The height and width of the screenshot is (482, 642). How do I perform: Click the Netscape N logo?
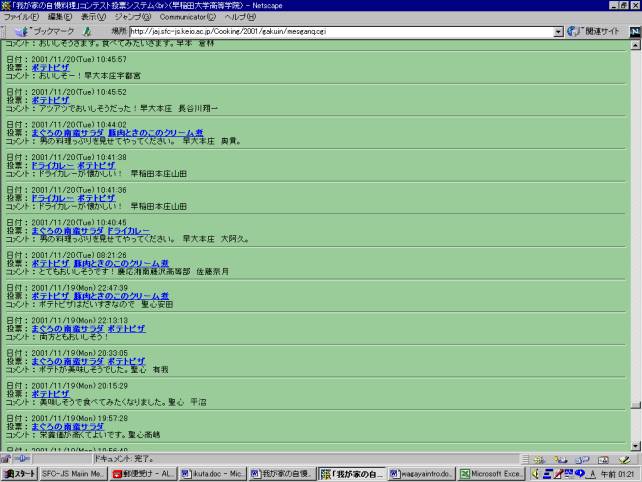click(635, 32)
